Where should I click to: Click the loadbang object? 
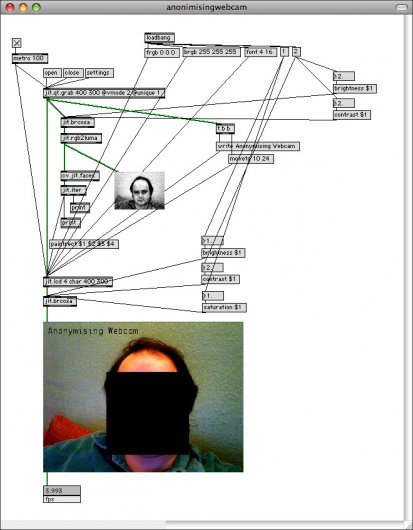click(160, 38)
